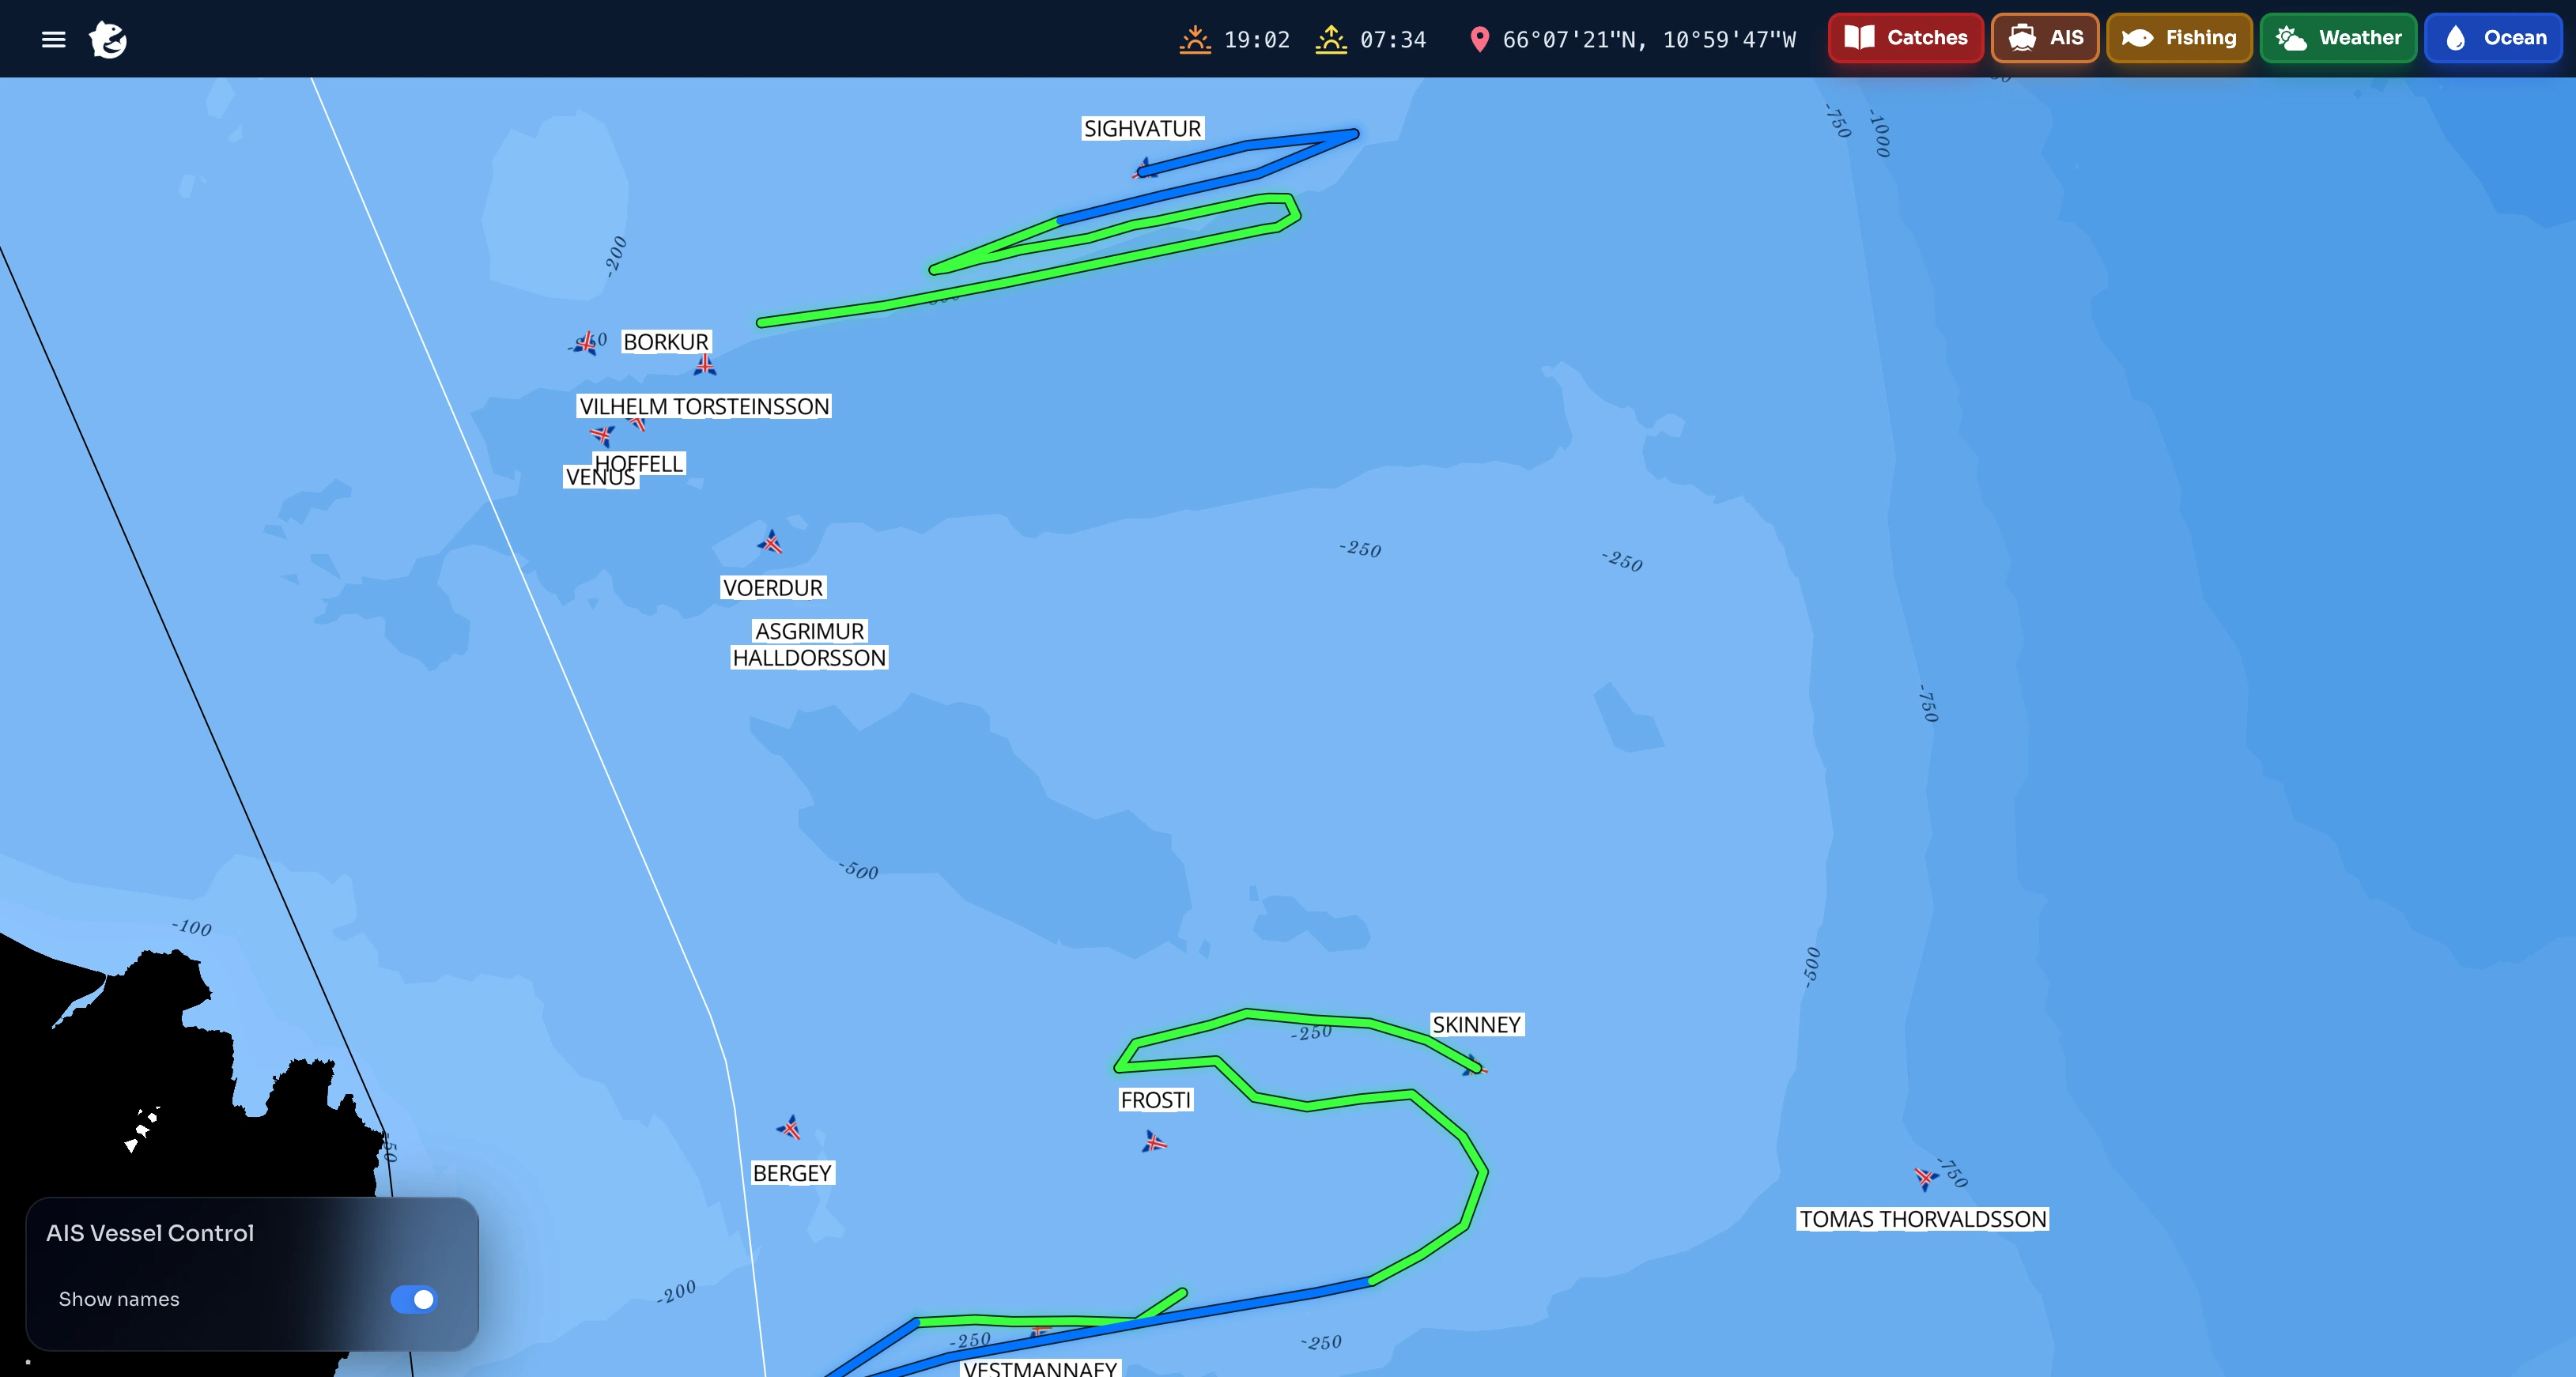The height and width of the screenshot is (1377, 2576).
Task: Toggle the Show names switch
Action: click(x=413, y=1299)
